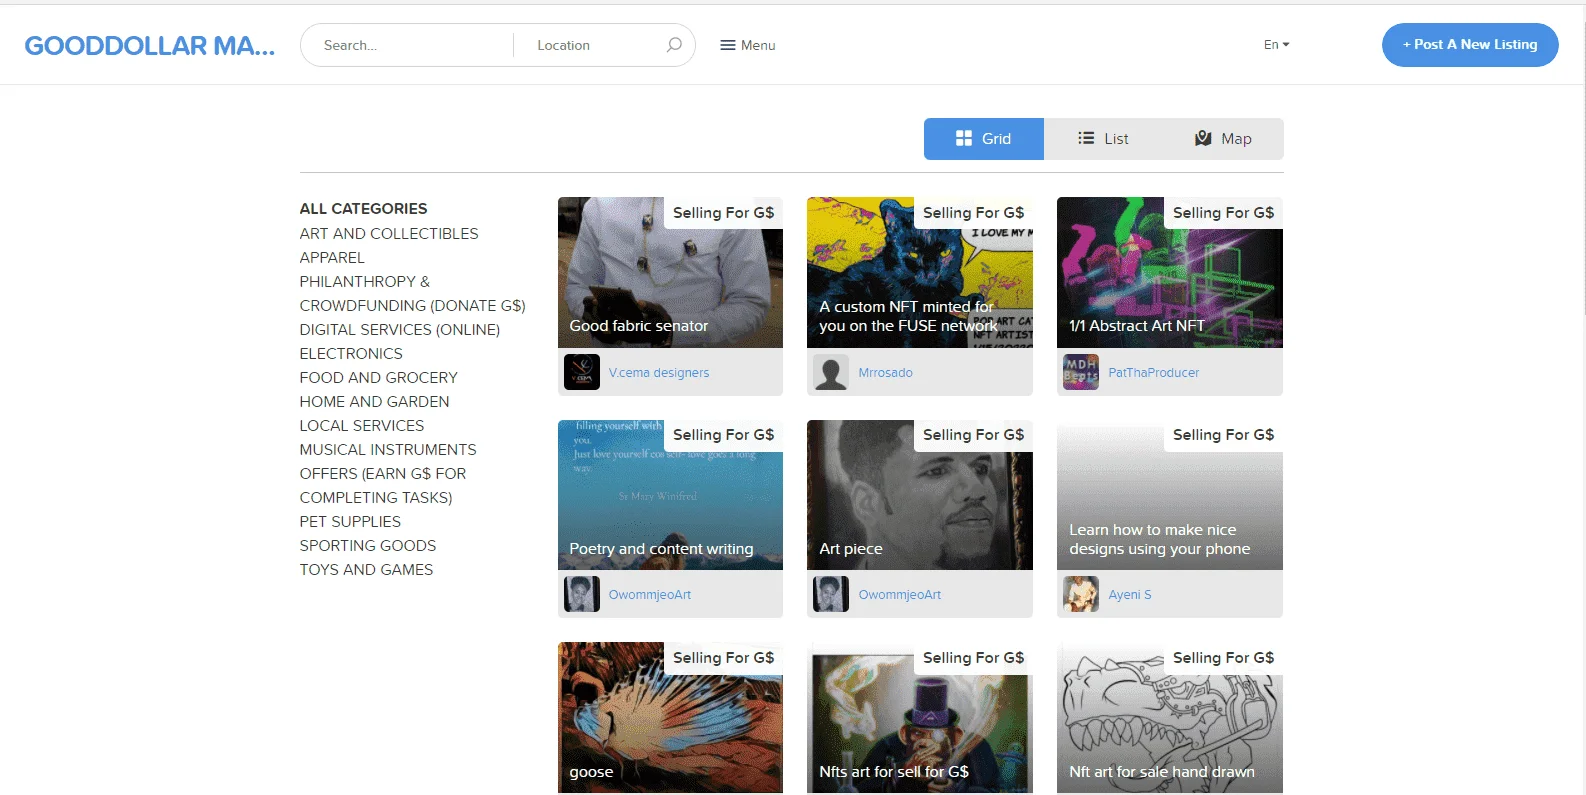Open OwommjeoArt avatar under Art piece
The height and width of the screenshot is (795, 1586).
click(x=831, y=594)
